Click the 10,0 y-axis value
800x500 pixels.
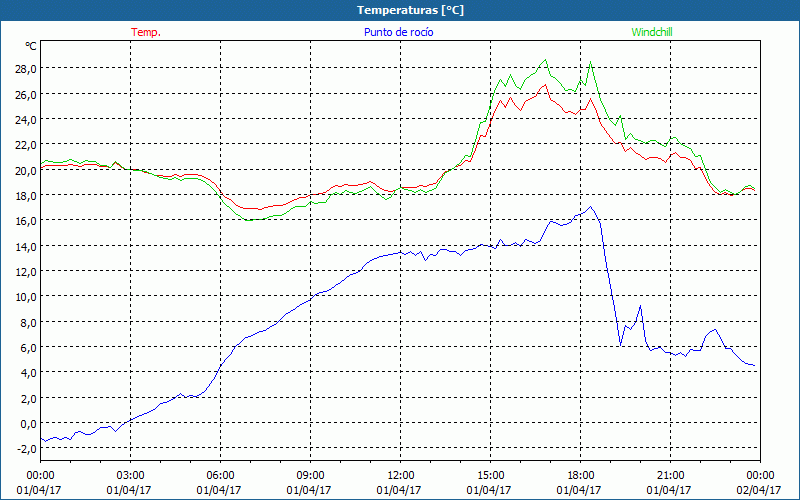coord(25,297)
